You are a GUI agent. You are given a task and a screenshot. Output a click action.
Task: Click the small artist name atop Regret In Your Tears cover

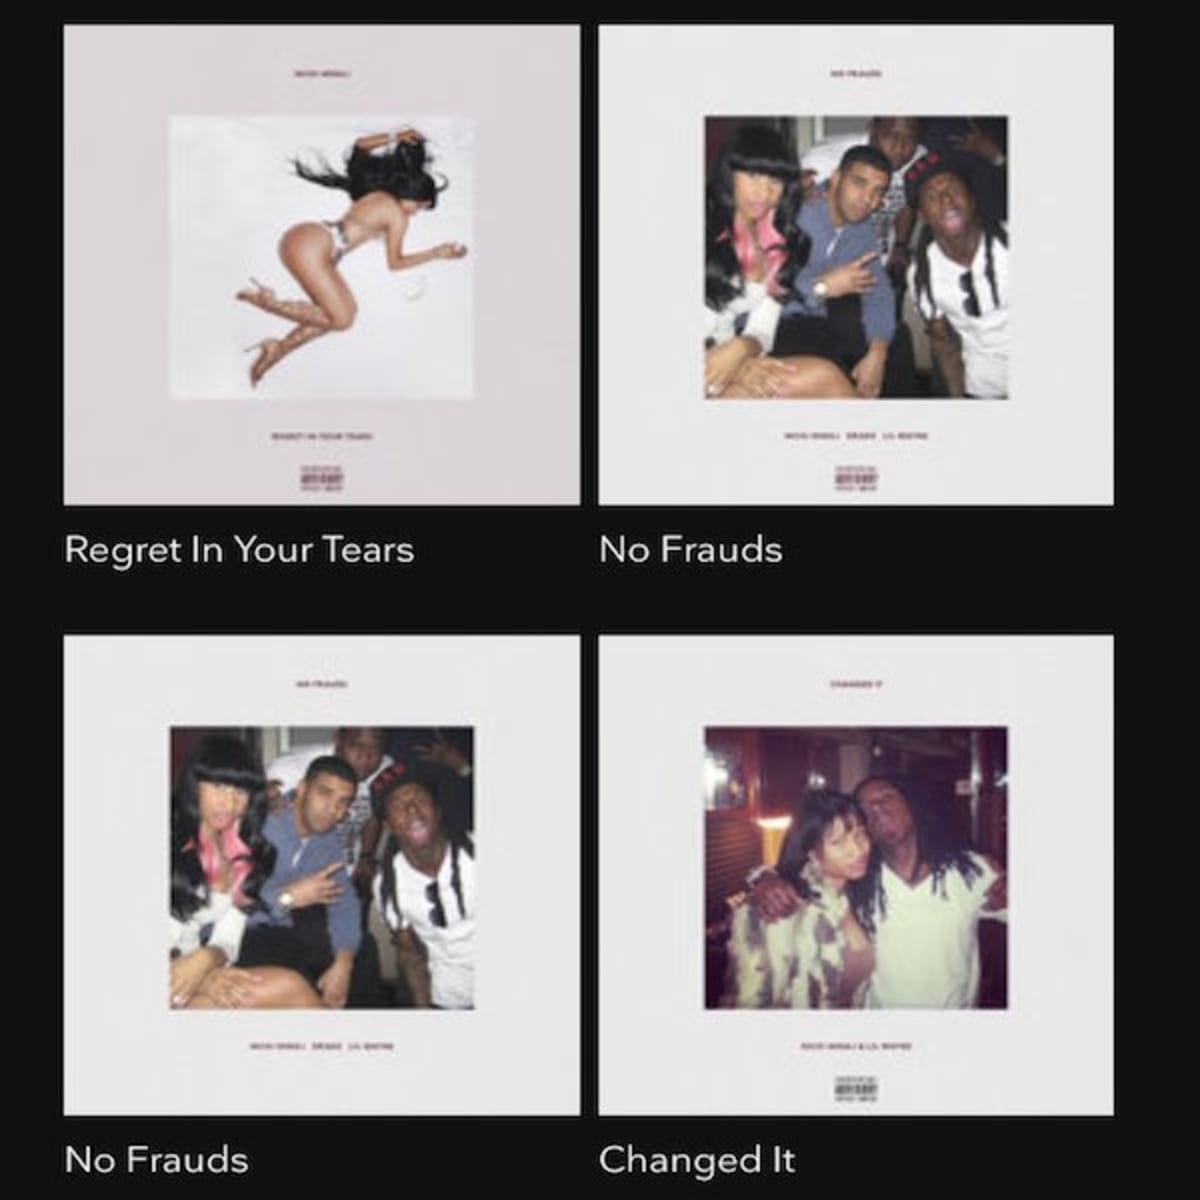pyautogui.click(x=321, y=73)
